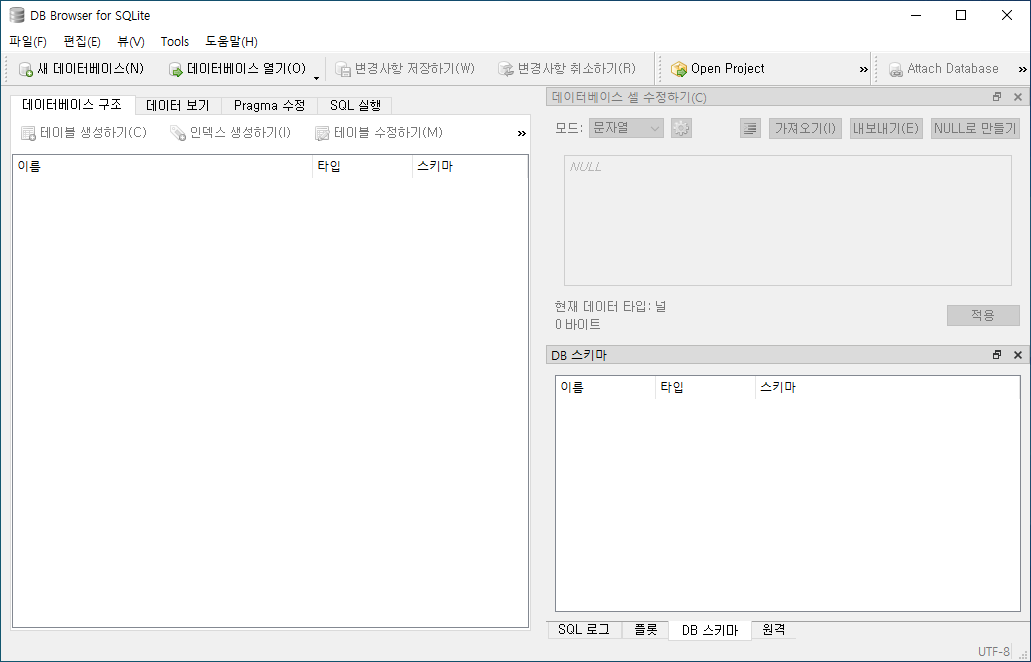Viewport: 1031px width, 662px height.
Task: Click the 가져오기(I) import button
Action: click(805, 128)
